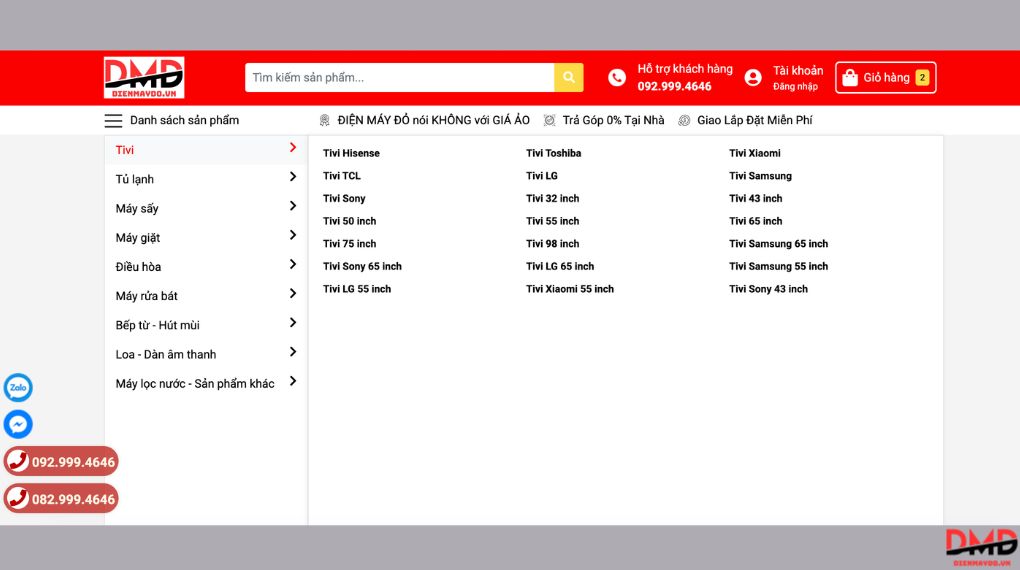Click the shopping bag cart icon
The height and width of the screenshot is (570, 1020).
tap(850, 78)
